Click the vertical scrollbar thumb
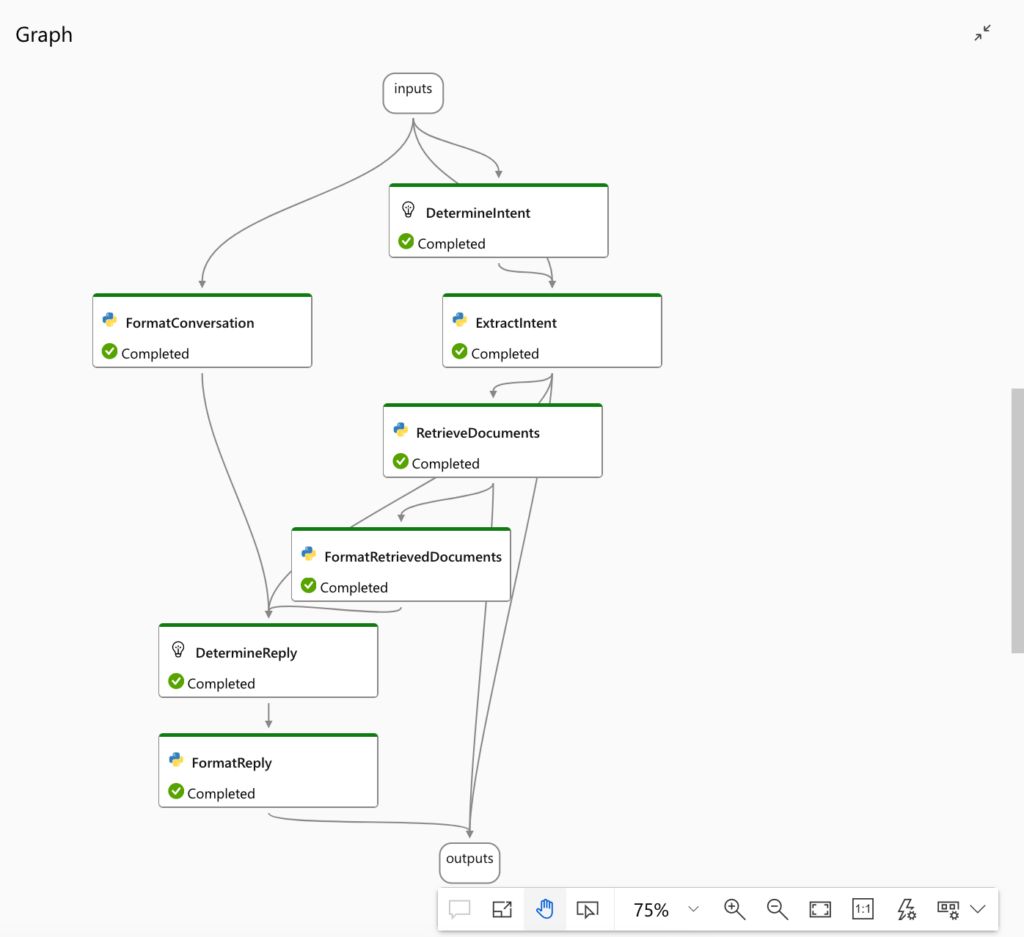Viewport: 1024px width, 937px height. pyautogui.click(x=1017, y=520)
